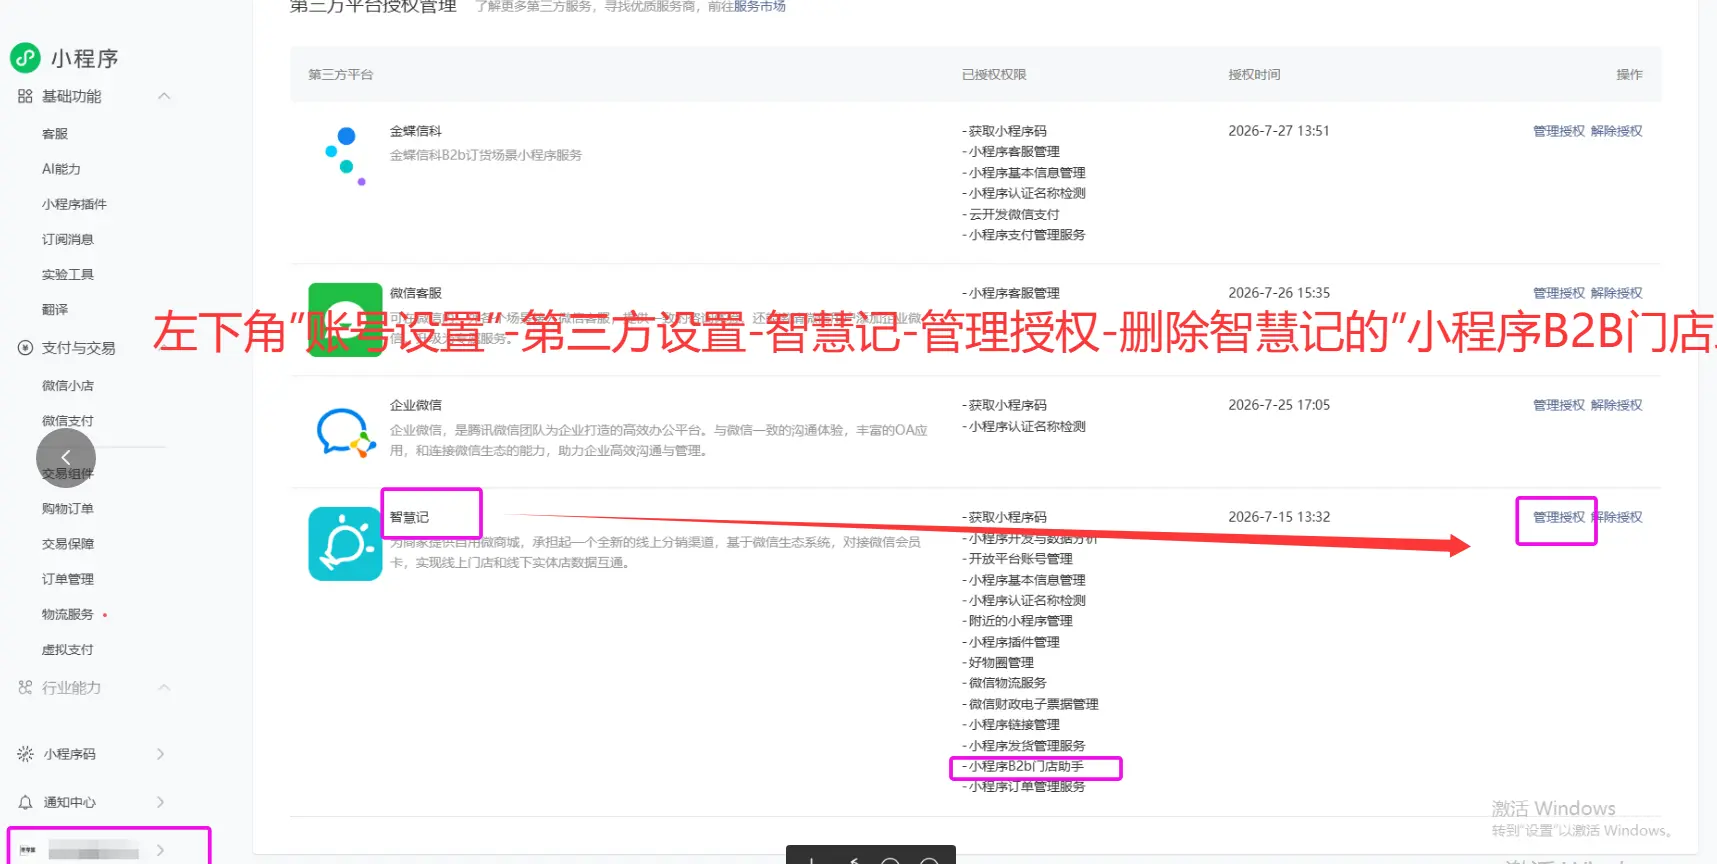Click the 支付与交易 circle icon

click(x=25, y=348)
